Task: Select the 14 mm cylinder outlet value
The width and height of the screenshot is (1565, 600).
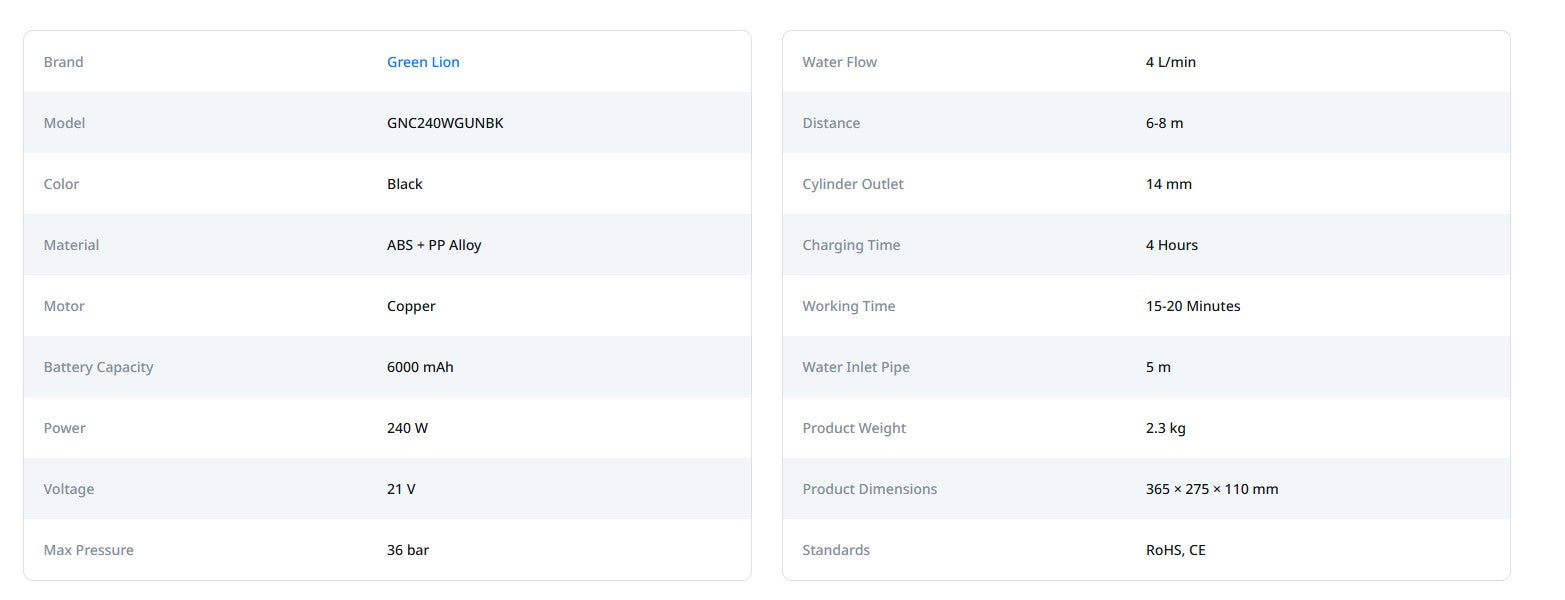Action: [1168, 184]
